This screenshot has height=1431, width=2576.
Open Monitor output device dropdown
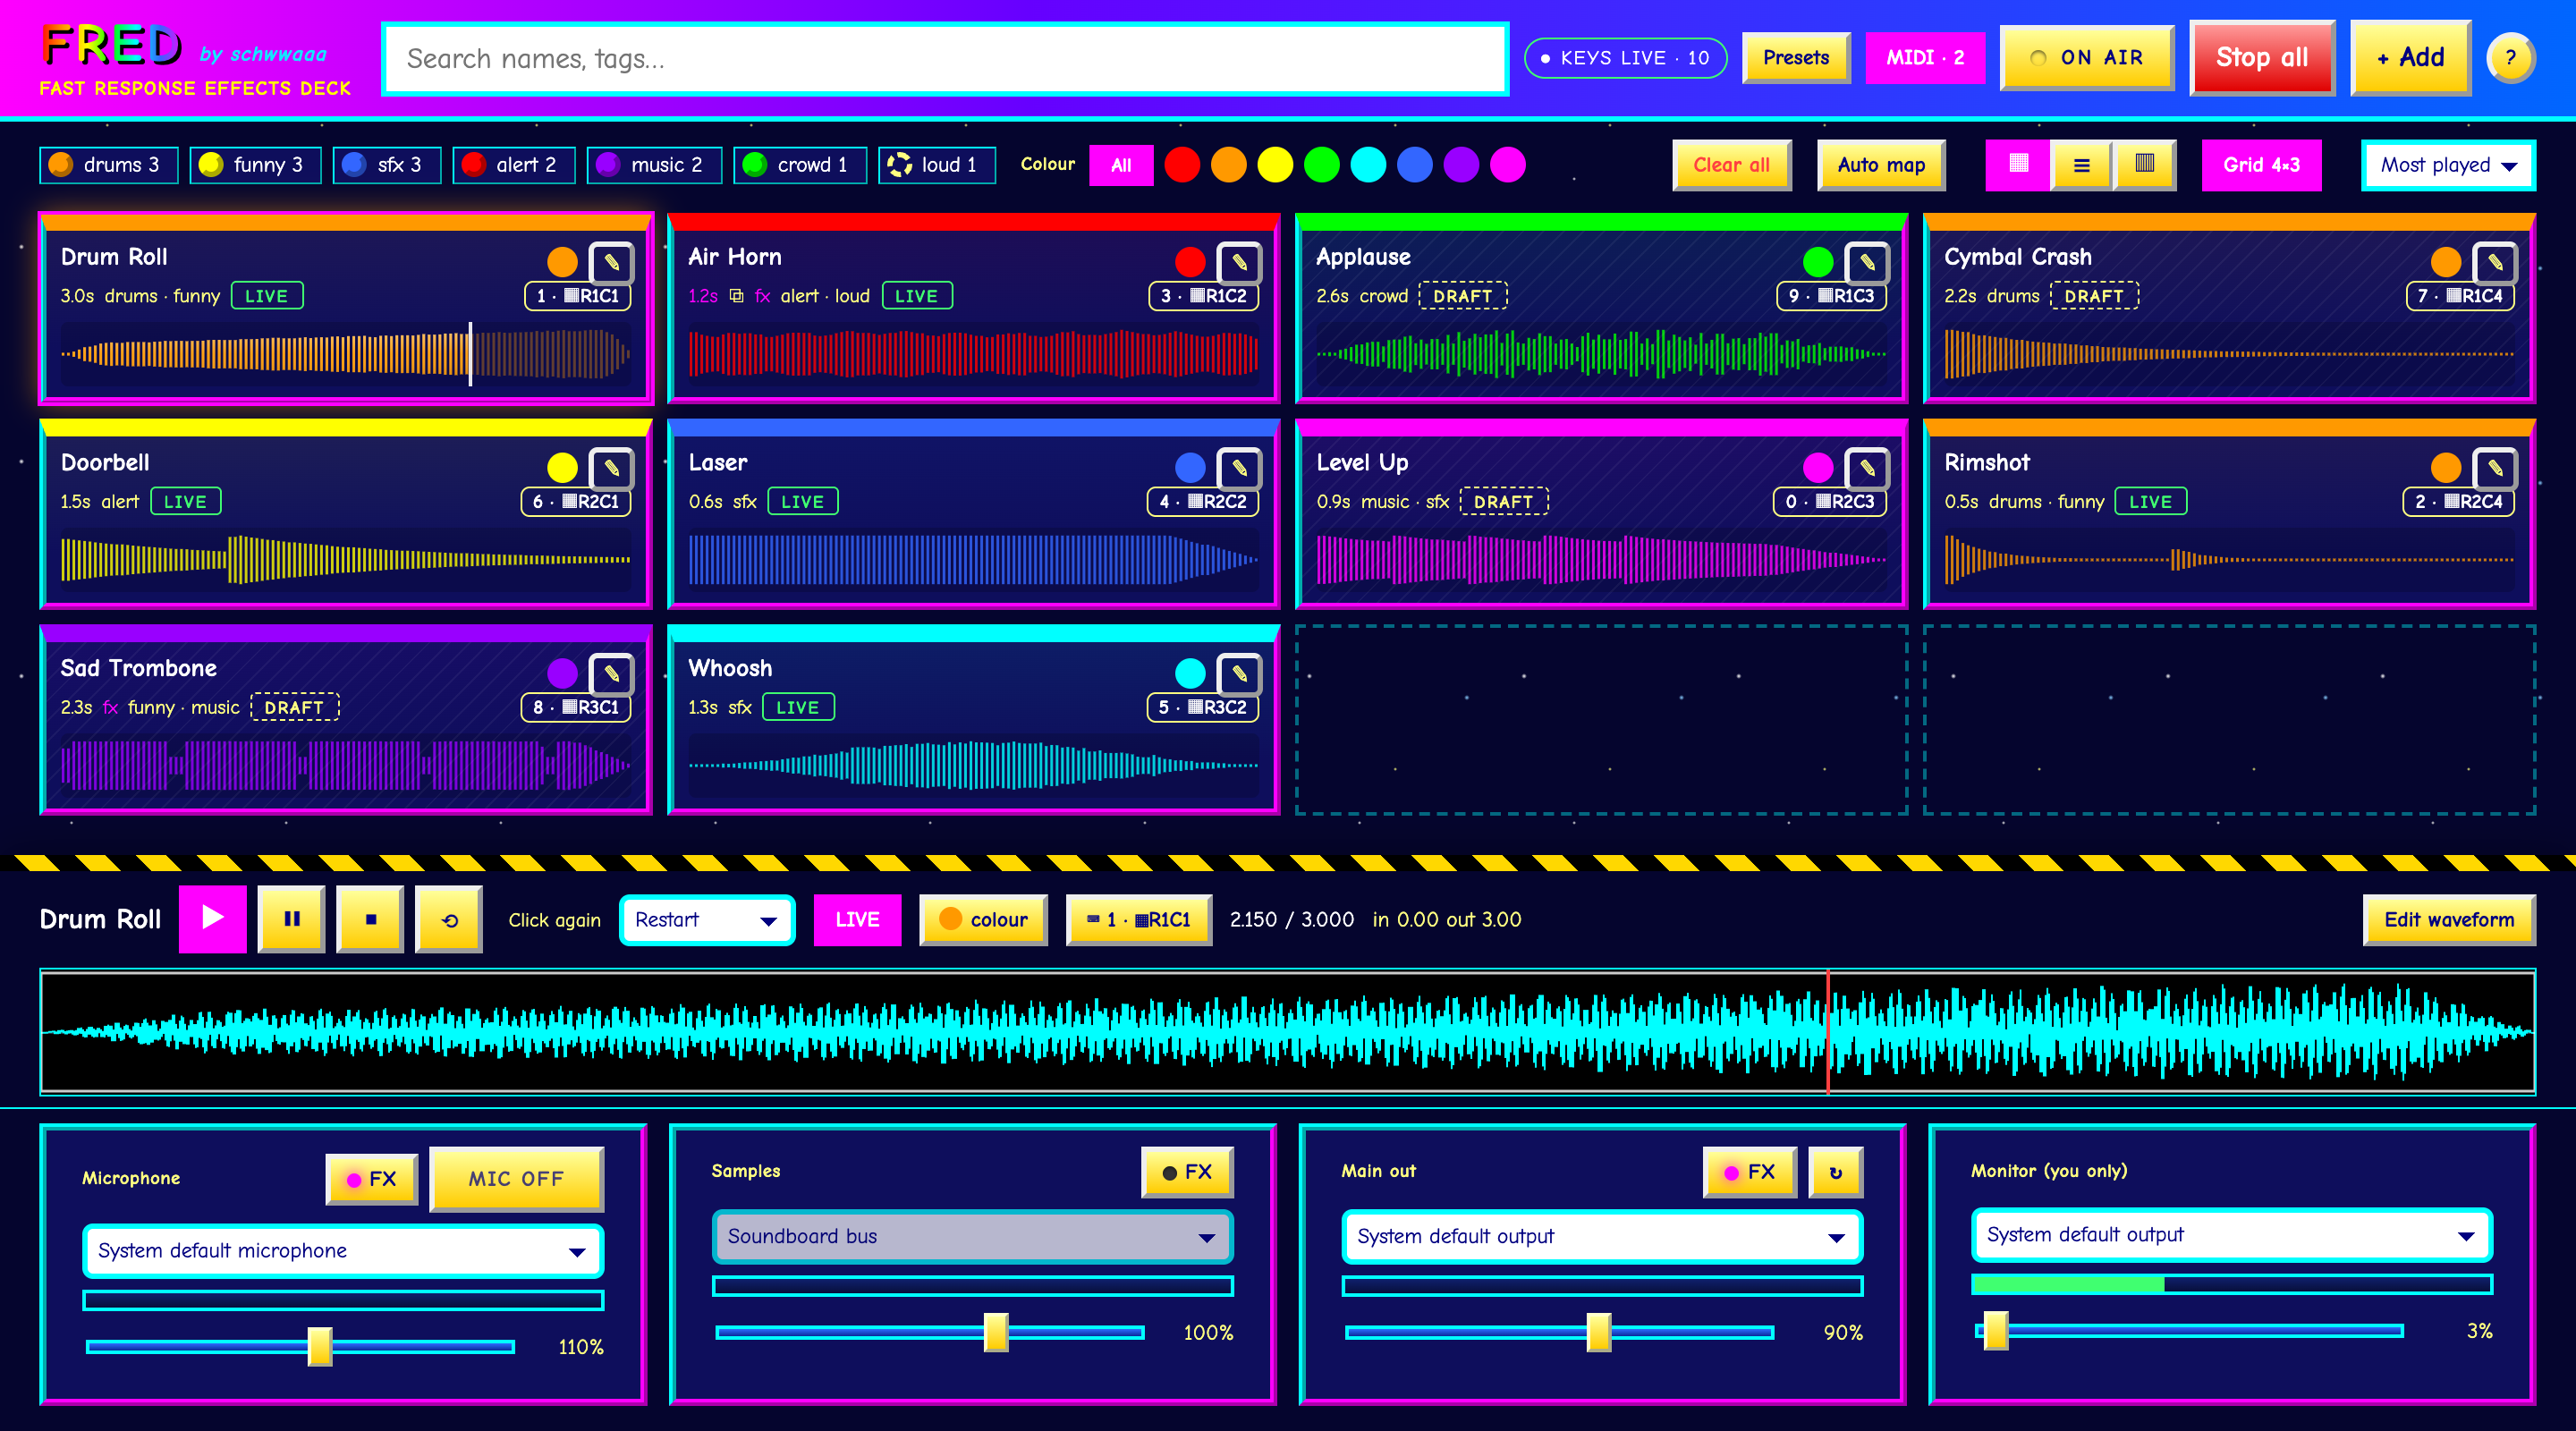[x=2231, y=1234]
